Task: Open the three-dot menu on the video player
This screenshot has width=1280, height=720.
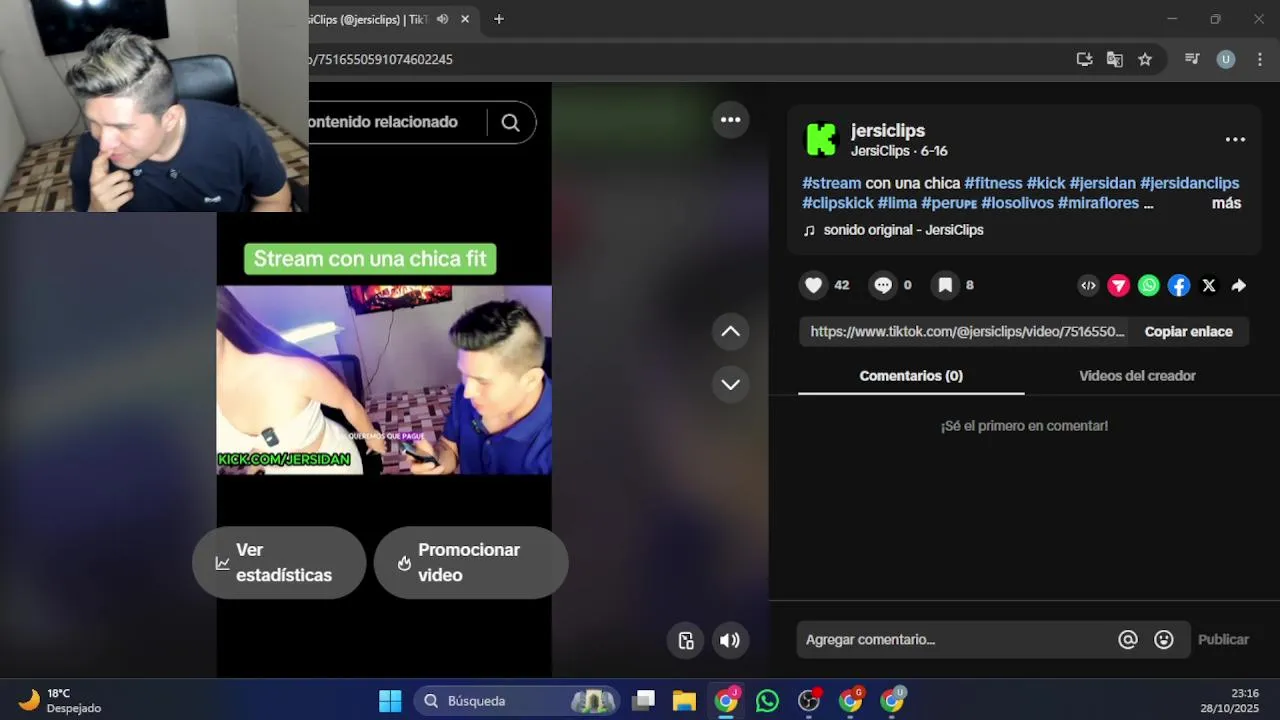Action: tap(731, 120)
